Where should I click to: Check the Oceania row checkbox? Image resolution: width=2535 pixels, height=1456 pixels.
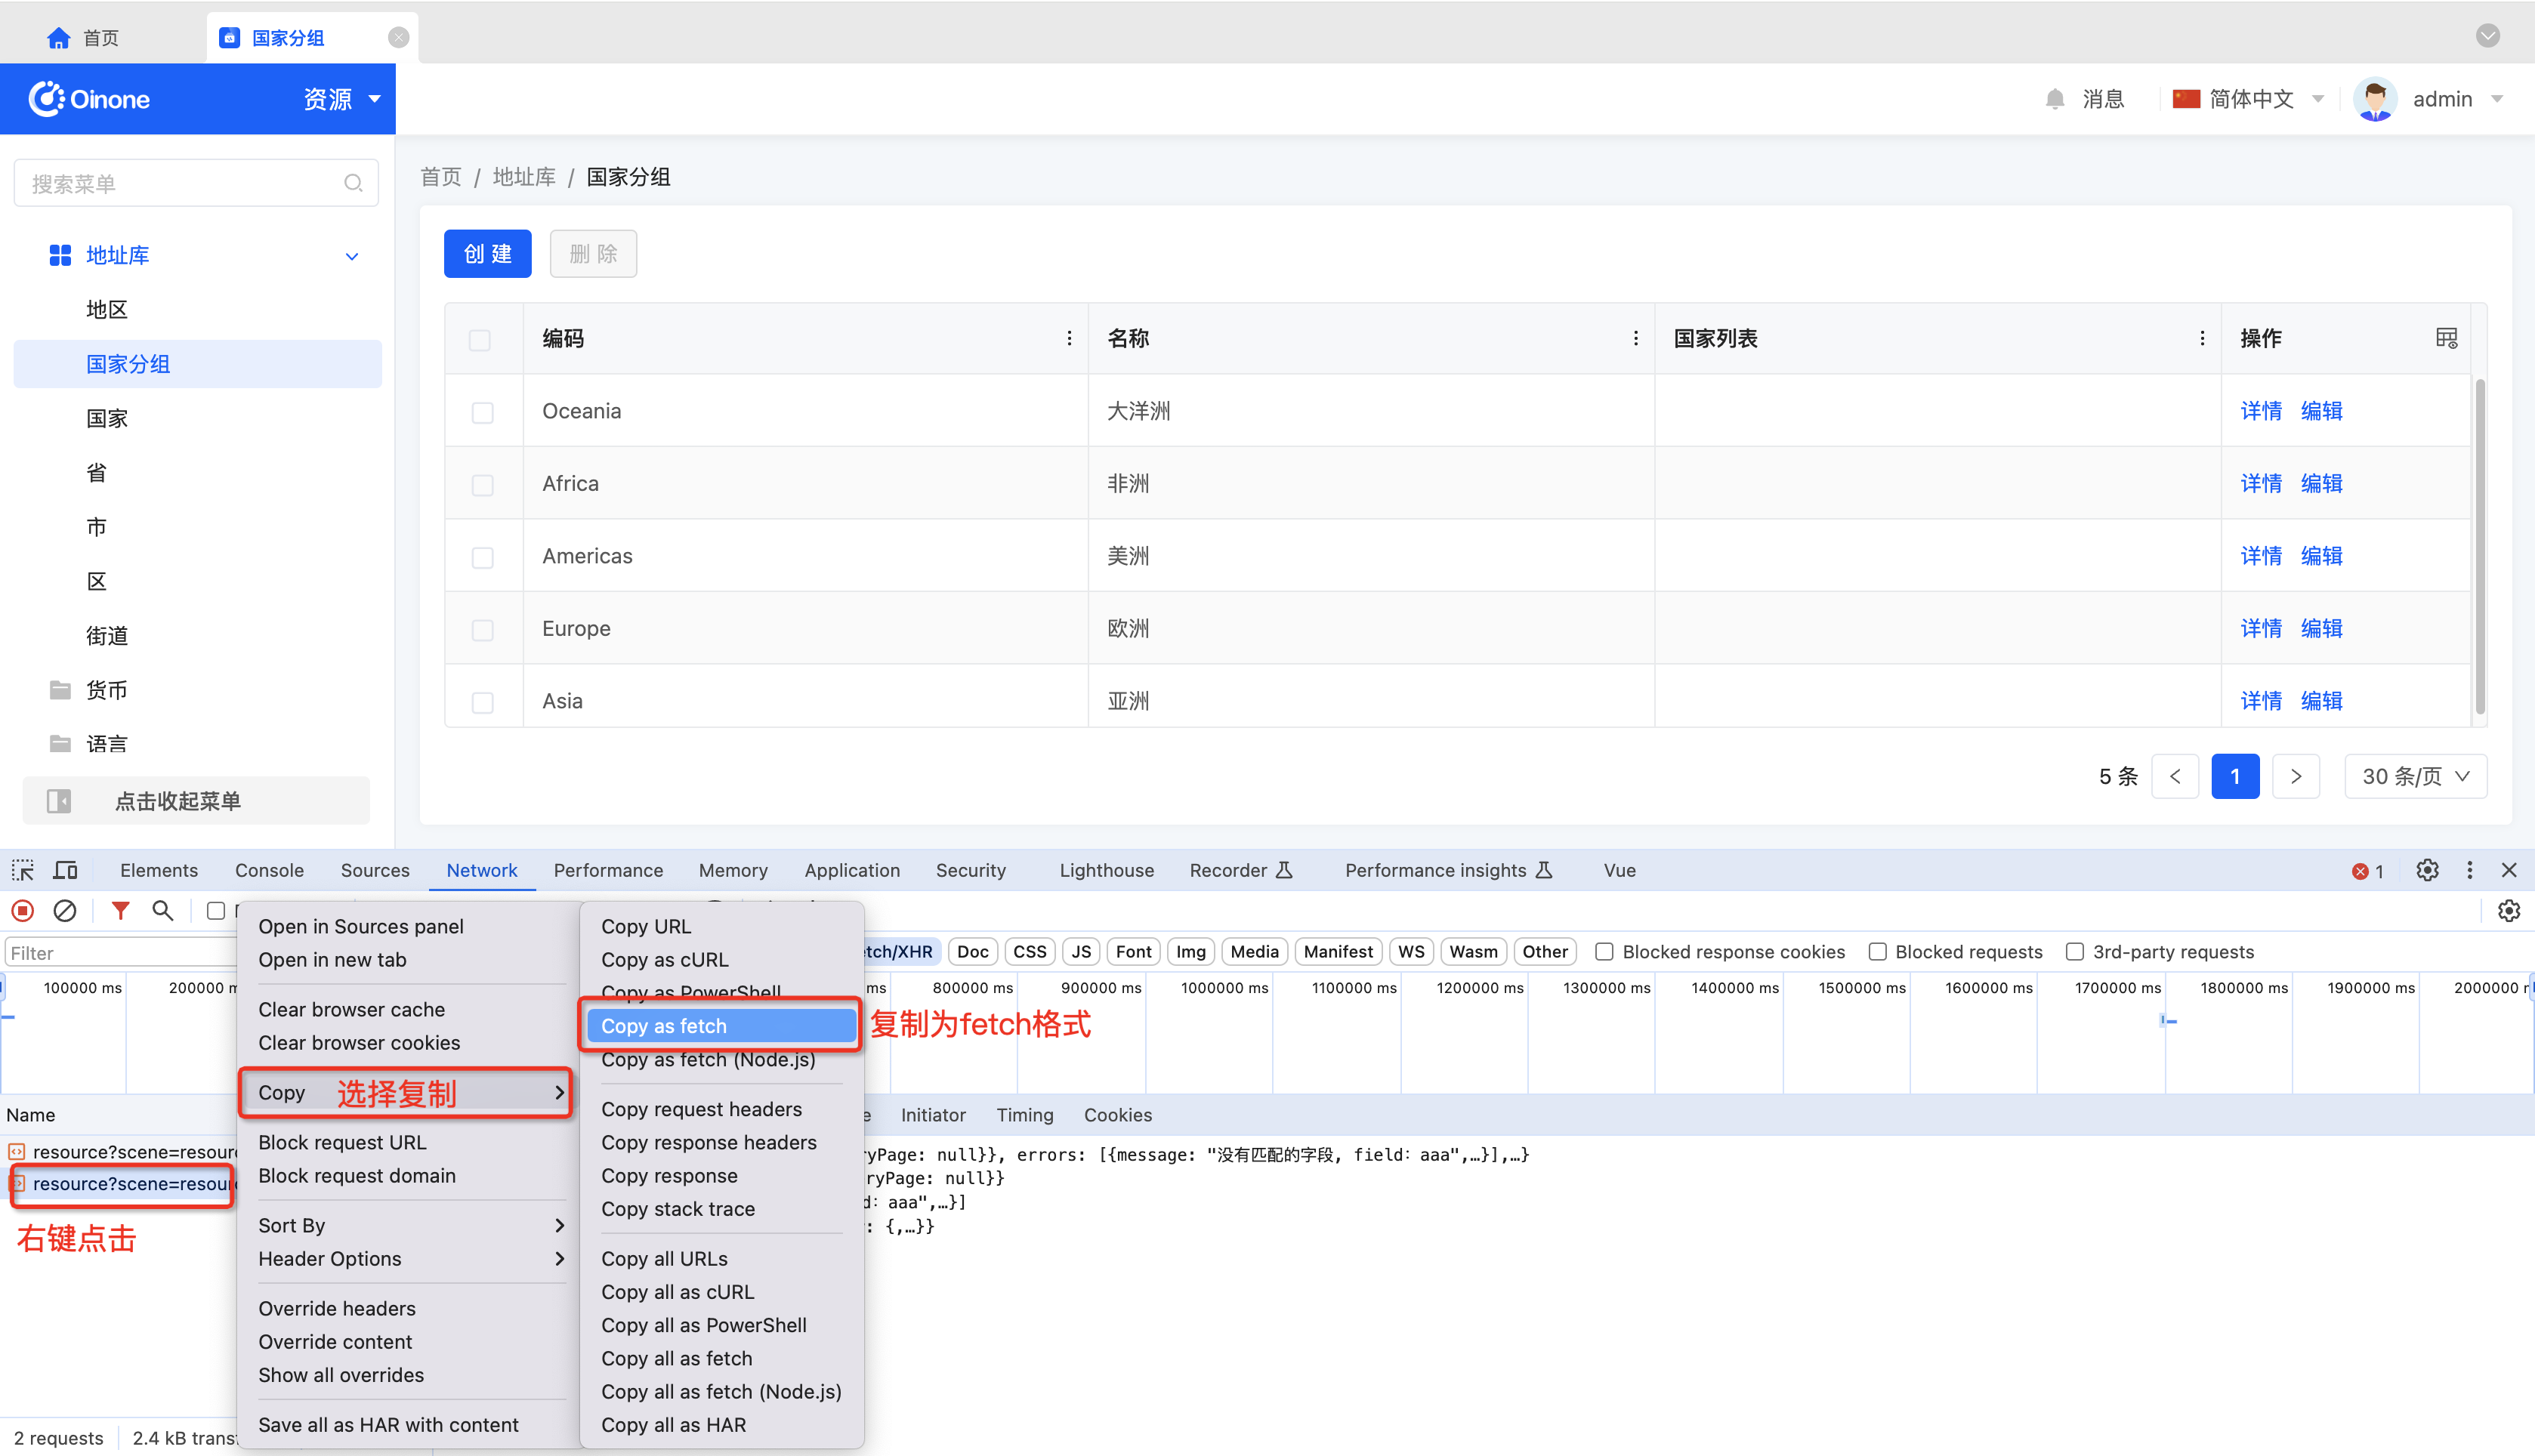click(482, 412)
